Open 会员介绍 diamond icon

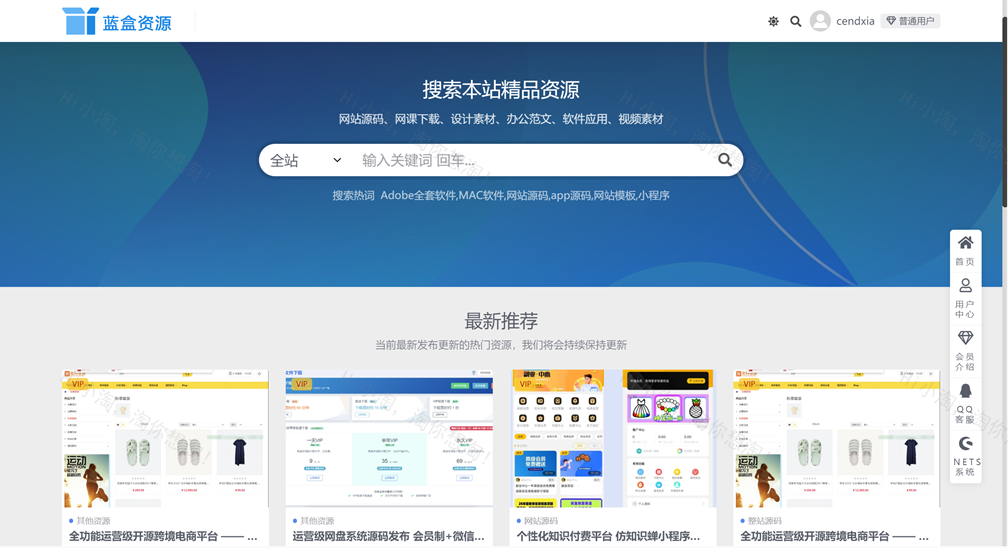coord(965,351)
